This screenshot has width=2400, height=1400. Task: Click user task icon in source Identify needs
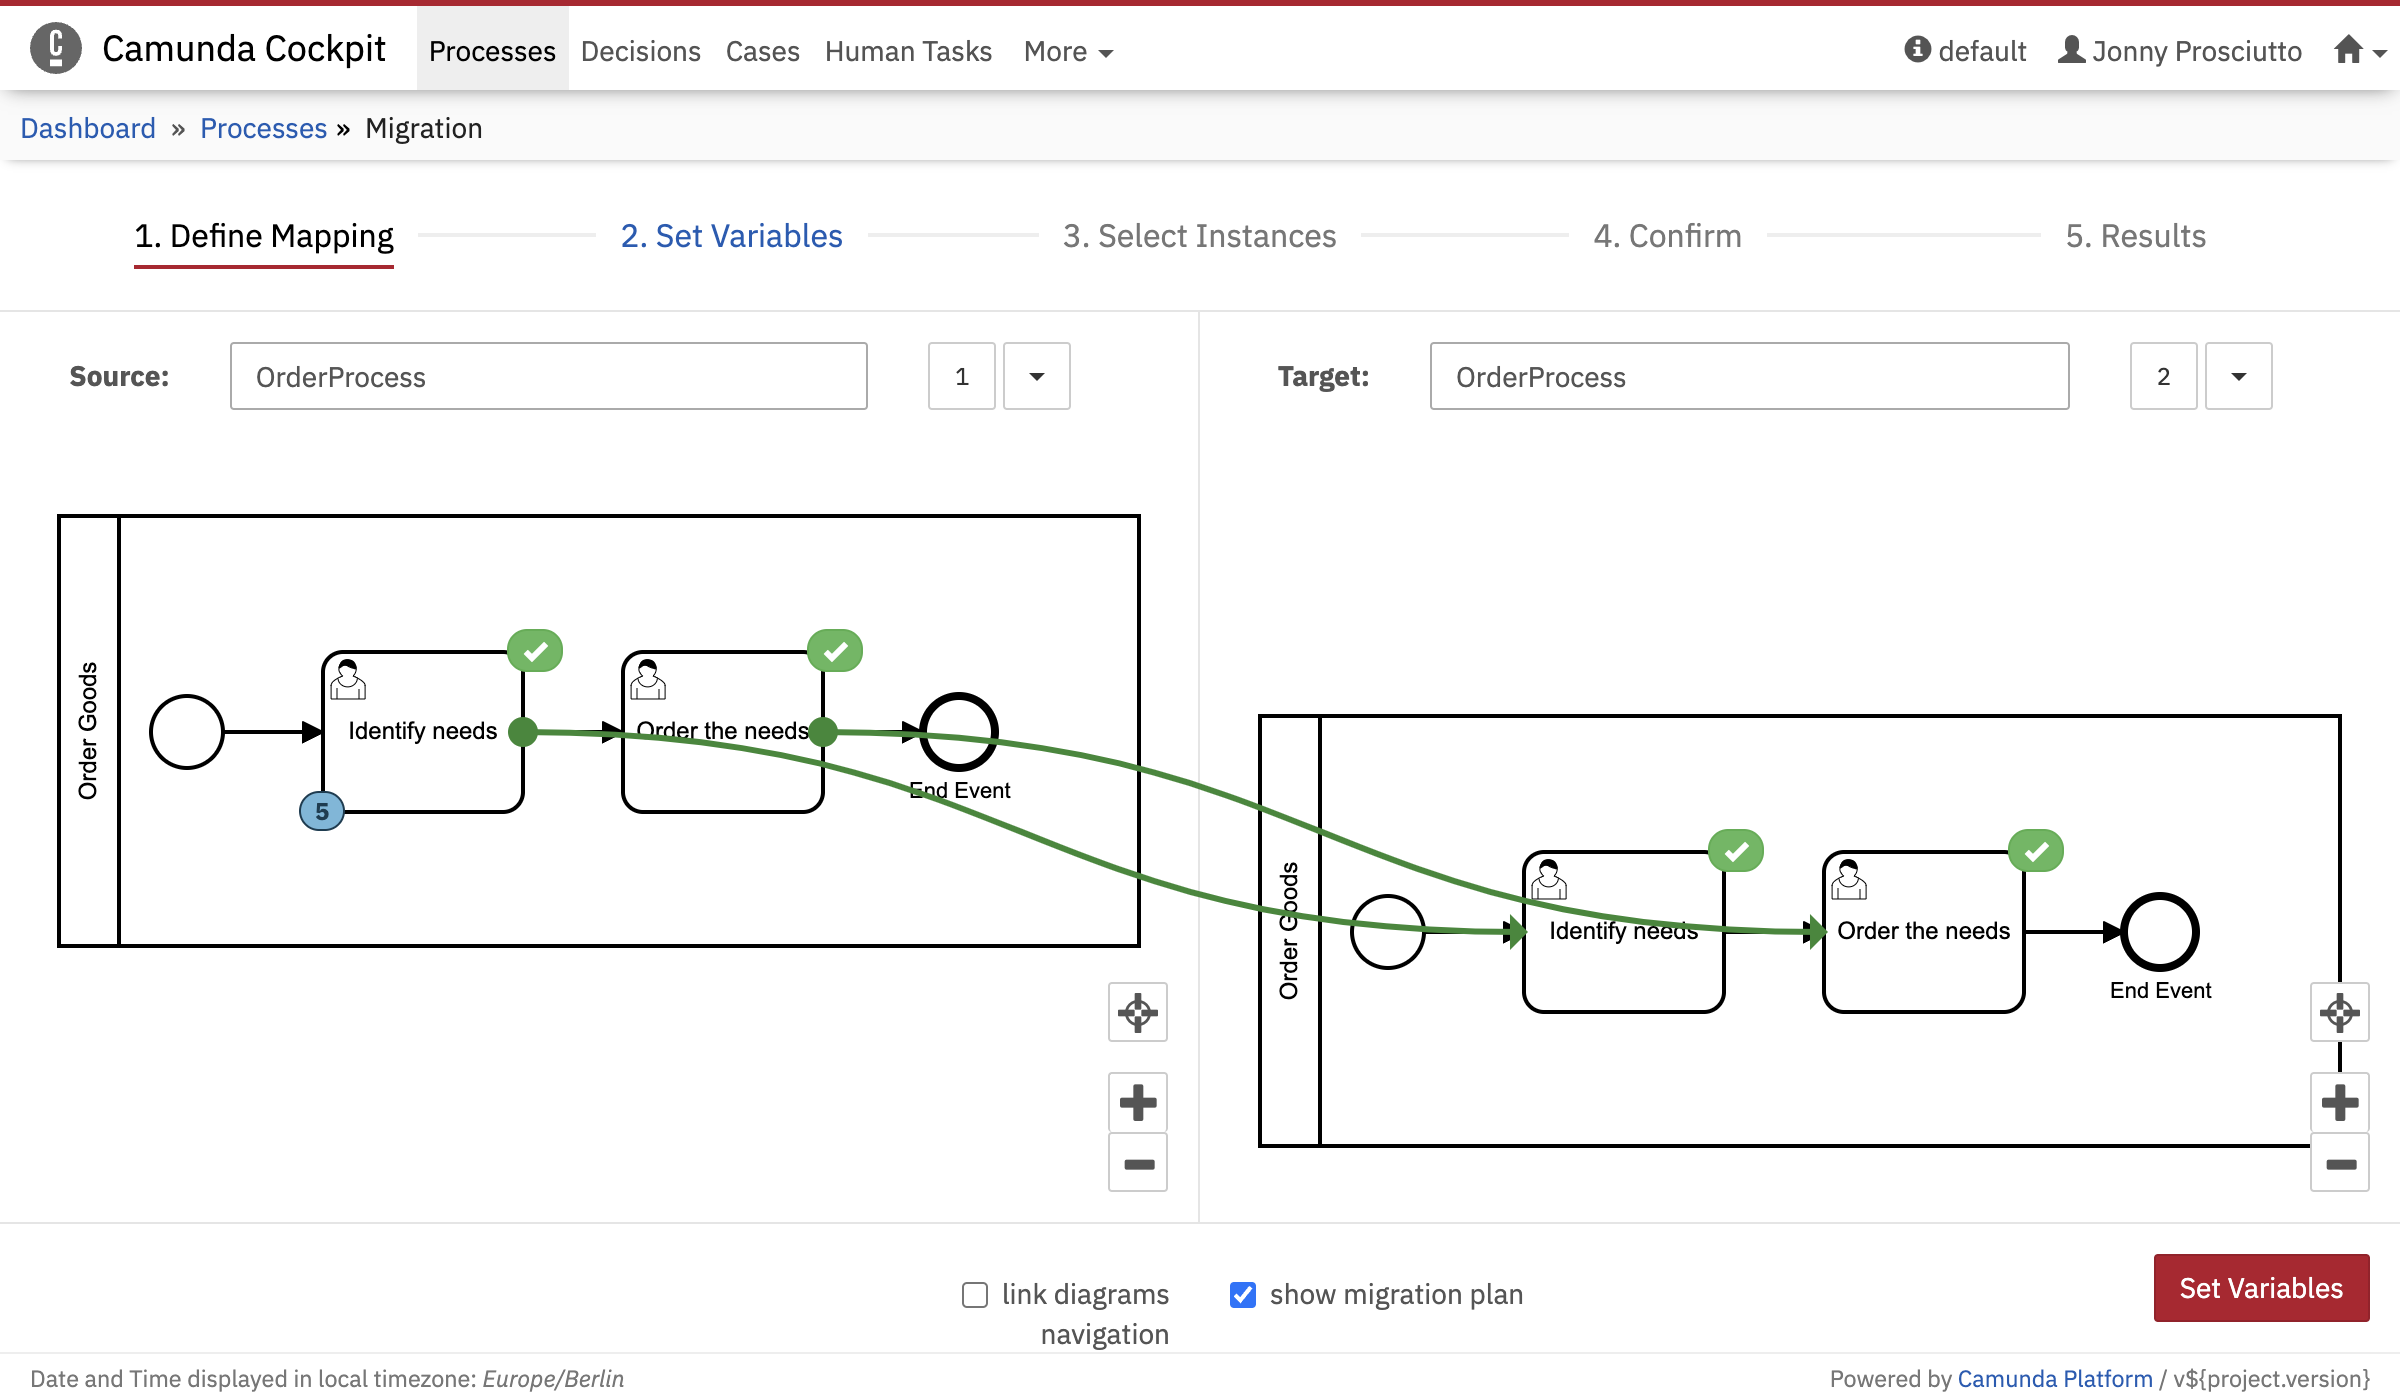coord(348,679)
